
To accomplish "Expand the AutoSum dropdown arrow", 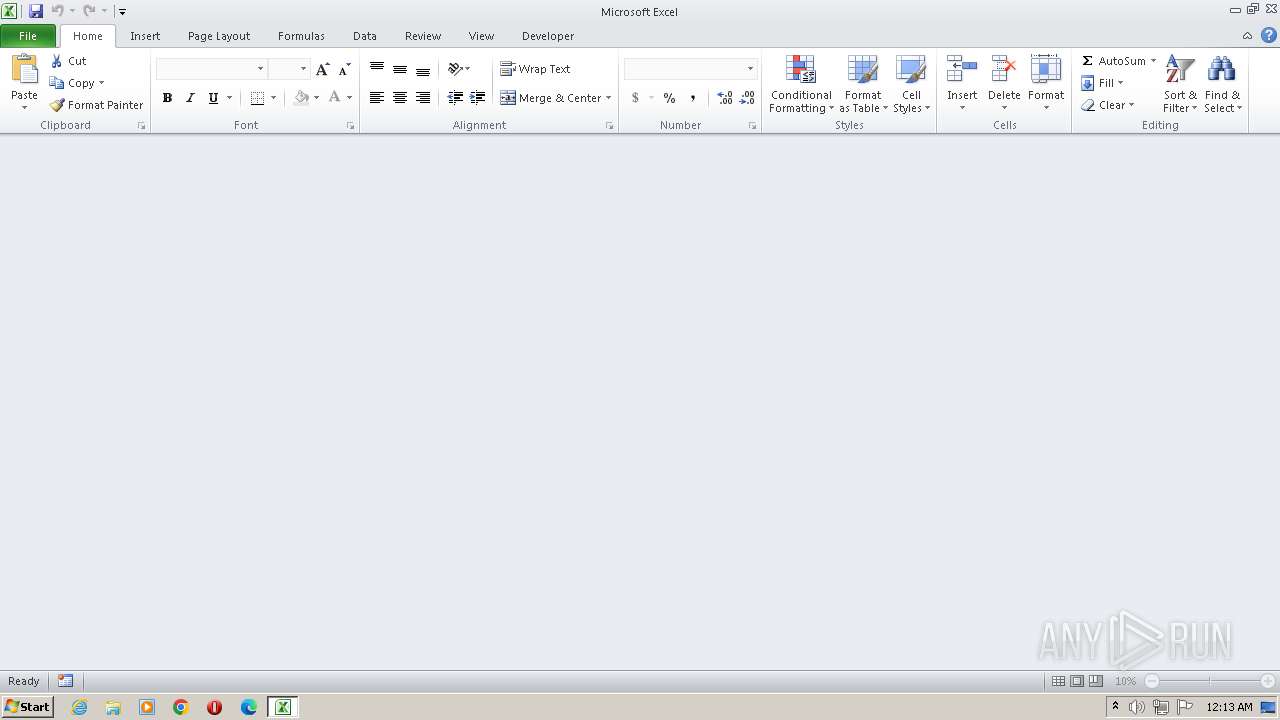I will pos(1153,61).
